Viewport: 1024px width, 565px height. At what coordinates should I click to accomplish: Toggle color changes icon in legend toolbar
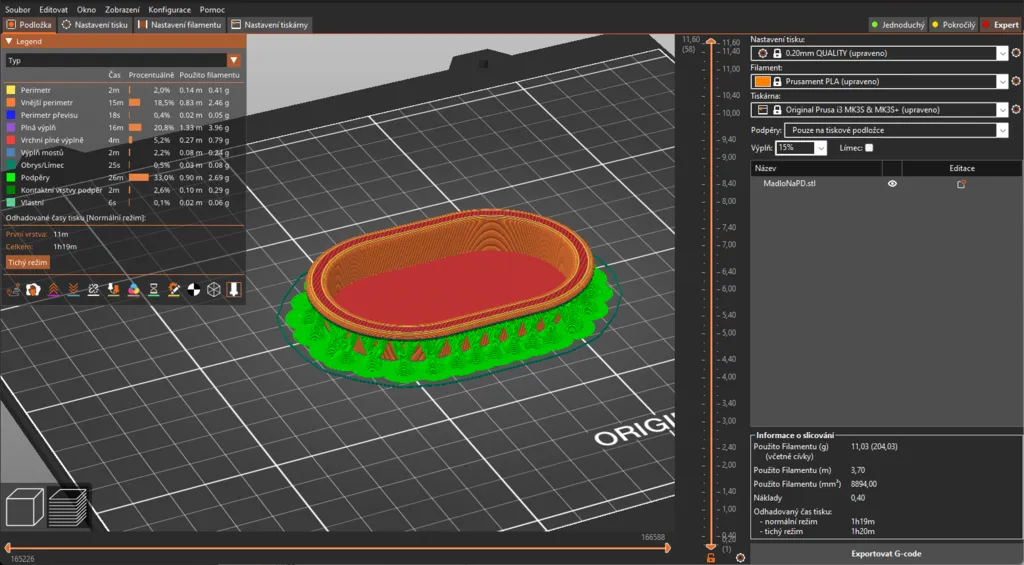[133, 289]
